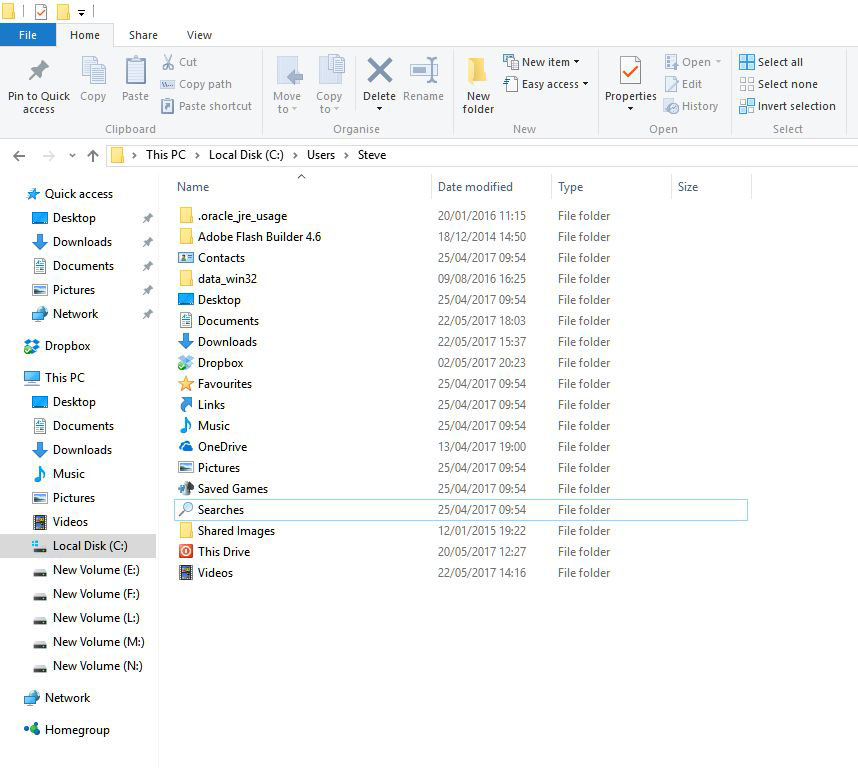The height and width of the screenshot is (768, 858).
Task: Click the This PC breadcrumb
Action: point(166,155)
